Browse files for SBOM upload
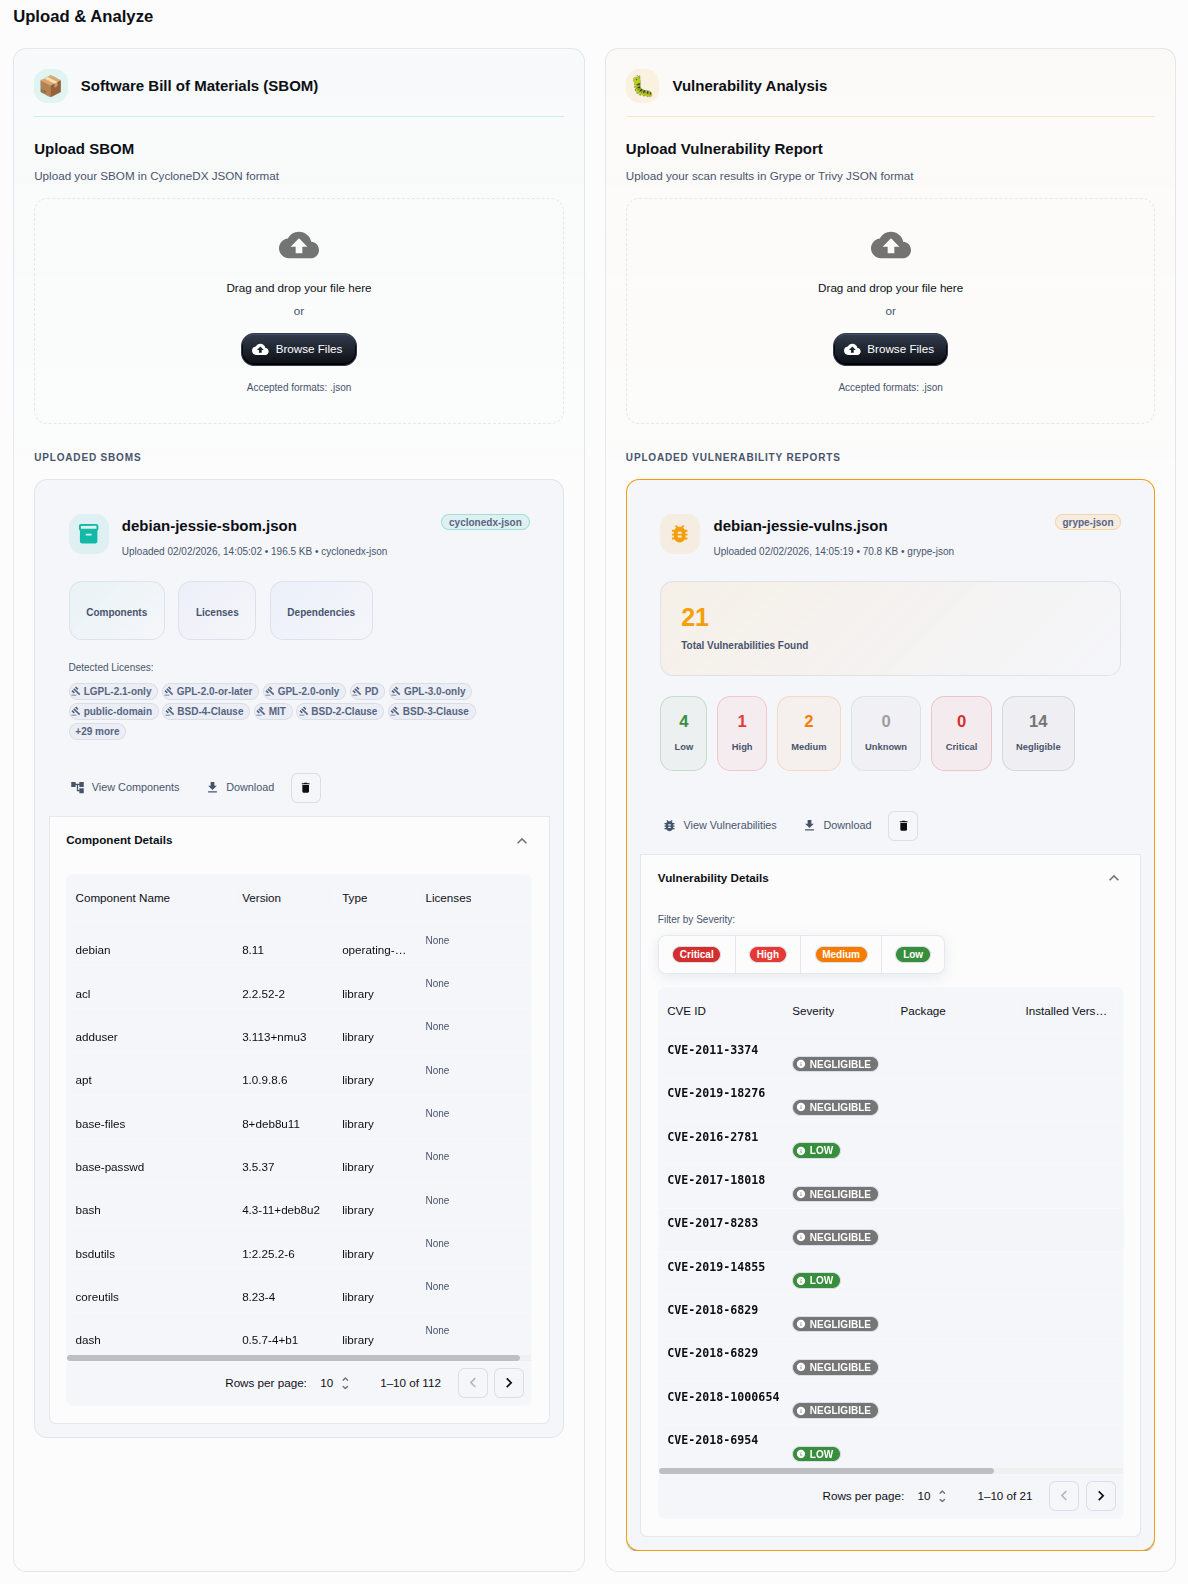 click(299, 349)
